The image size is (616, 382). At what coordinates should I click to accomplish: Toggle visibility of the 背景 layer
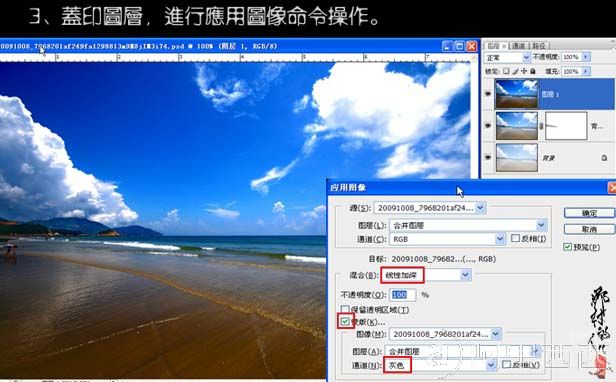(x=488, y=157)
